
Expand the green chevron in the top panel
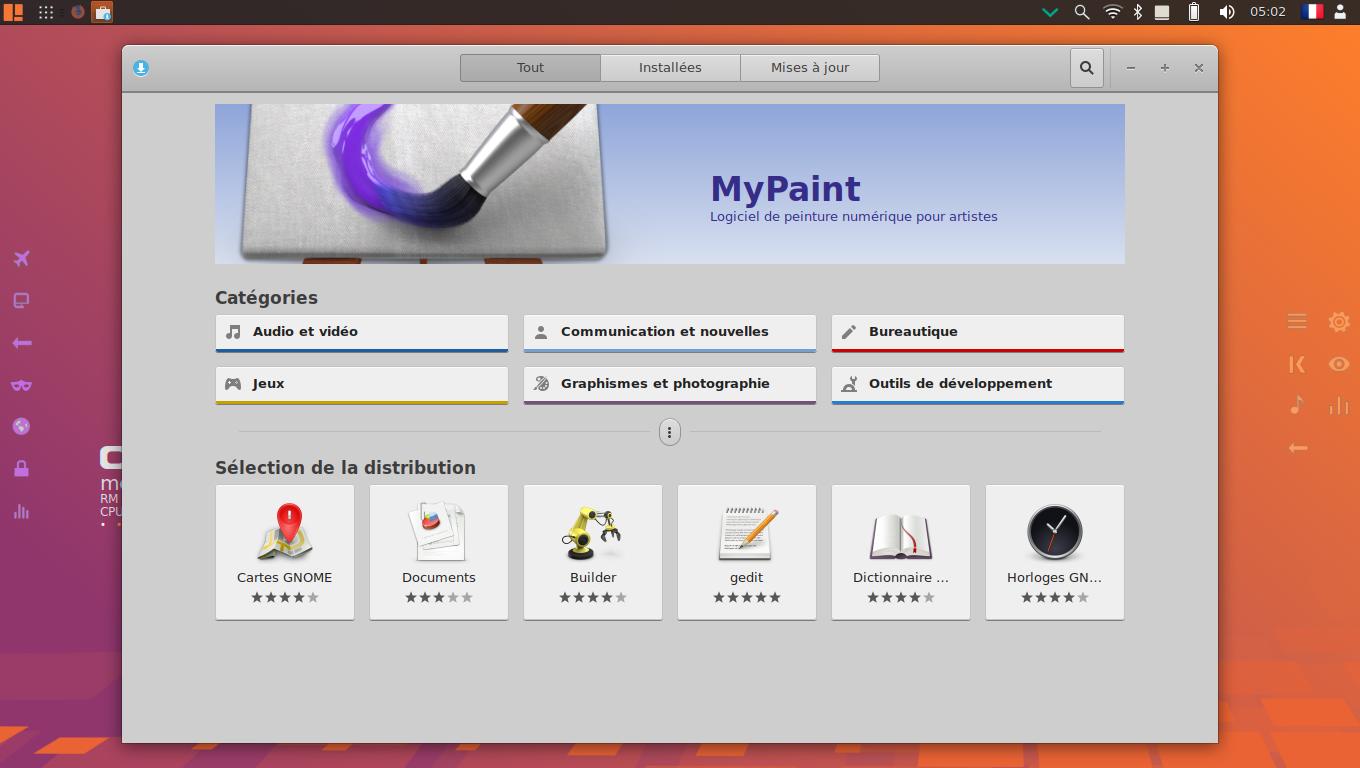tap(1050, 13)
